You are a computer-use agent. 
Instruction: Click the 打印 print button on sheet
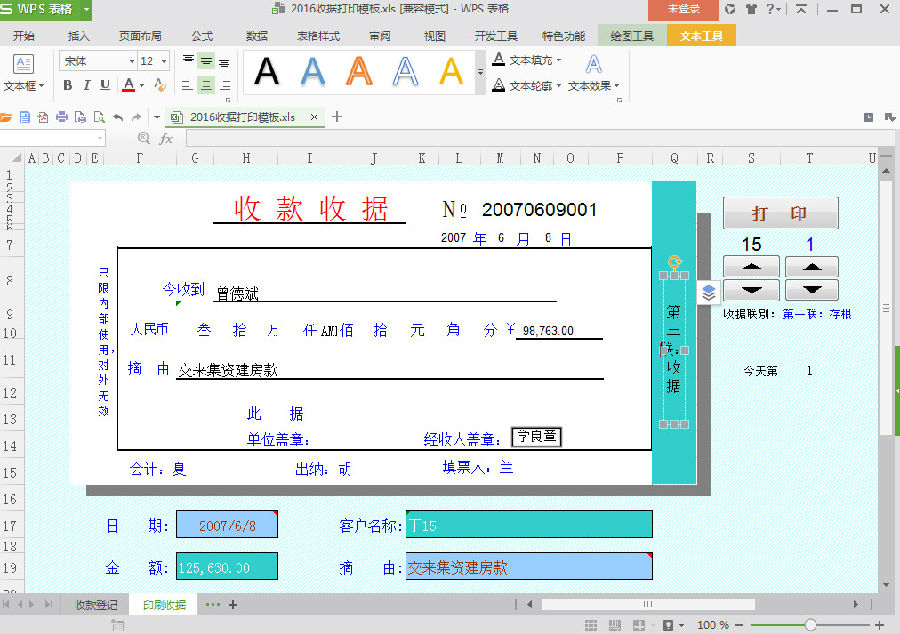pyautogui.click(x=780, y=213)
